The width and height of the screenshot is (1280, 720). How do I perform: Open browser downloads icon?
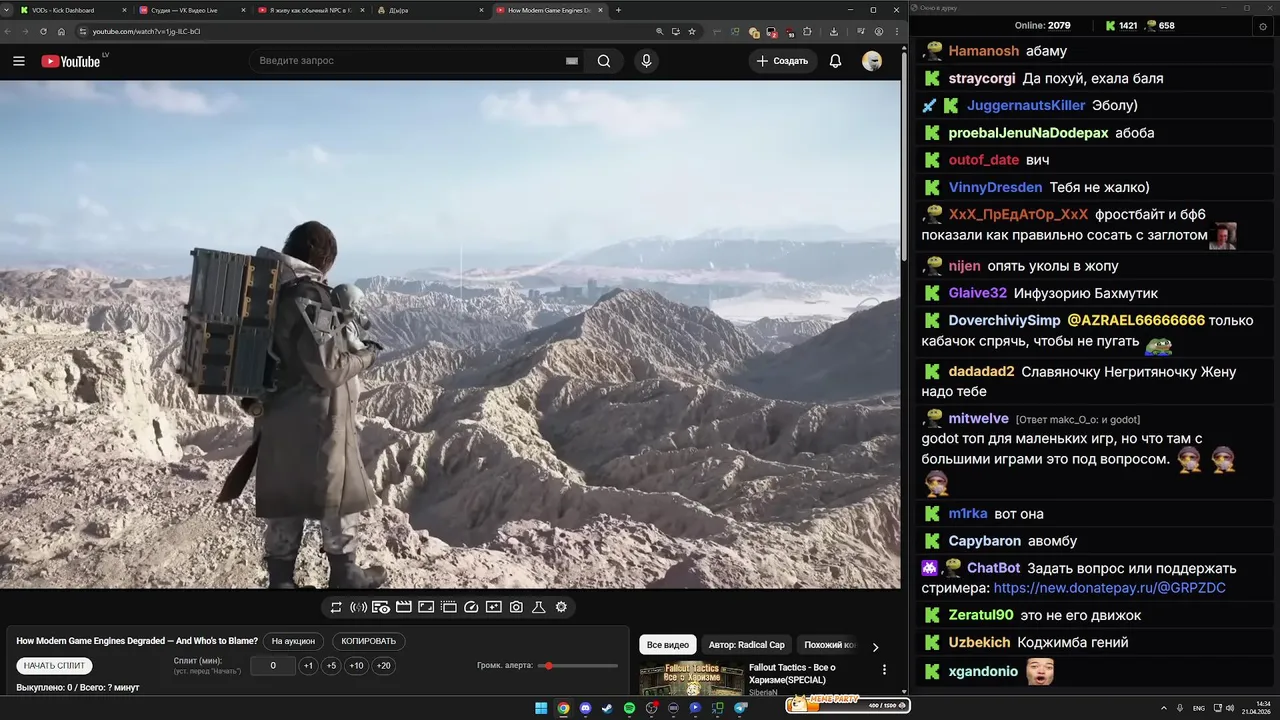click(x=834, y=31)
